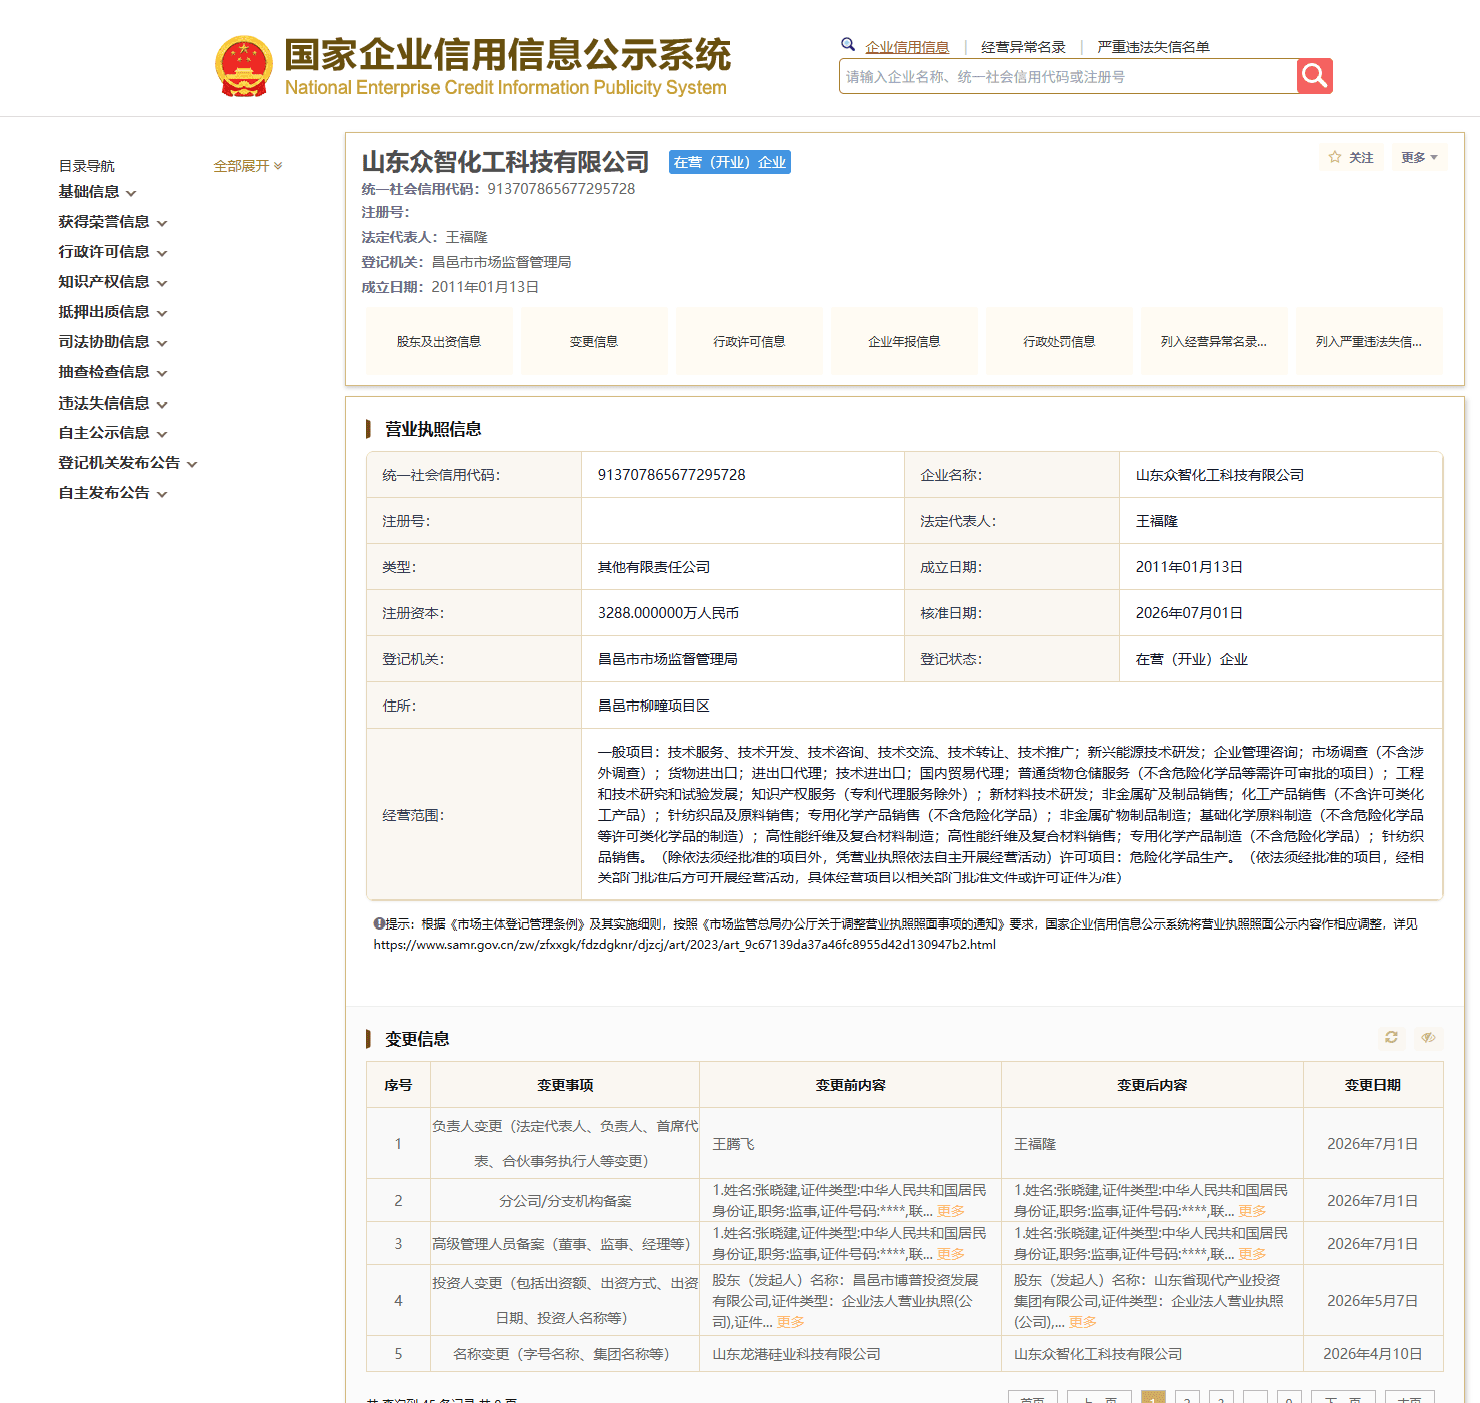Click the national emblem logo icon
1480x1403 pixels.
(244, 66)
